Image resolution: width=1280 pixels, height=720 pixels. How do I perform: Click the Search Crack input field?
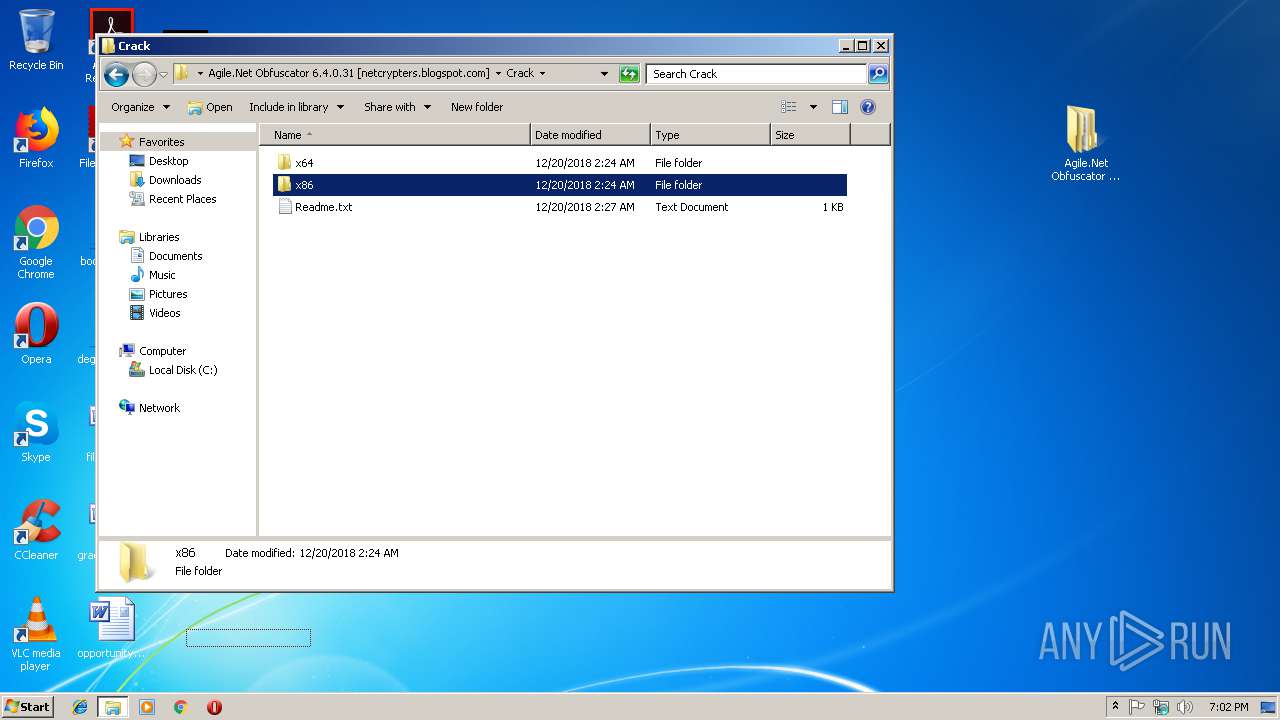[756, 74]
